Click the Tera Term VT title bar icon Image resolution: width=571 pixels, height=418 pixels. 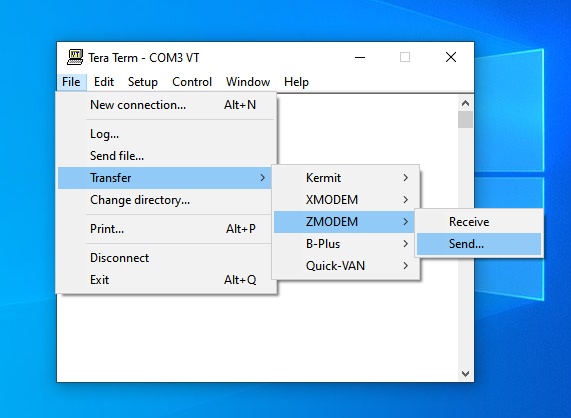click(75, 57)
